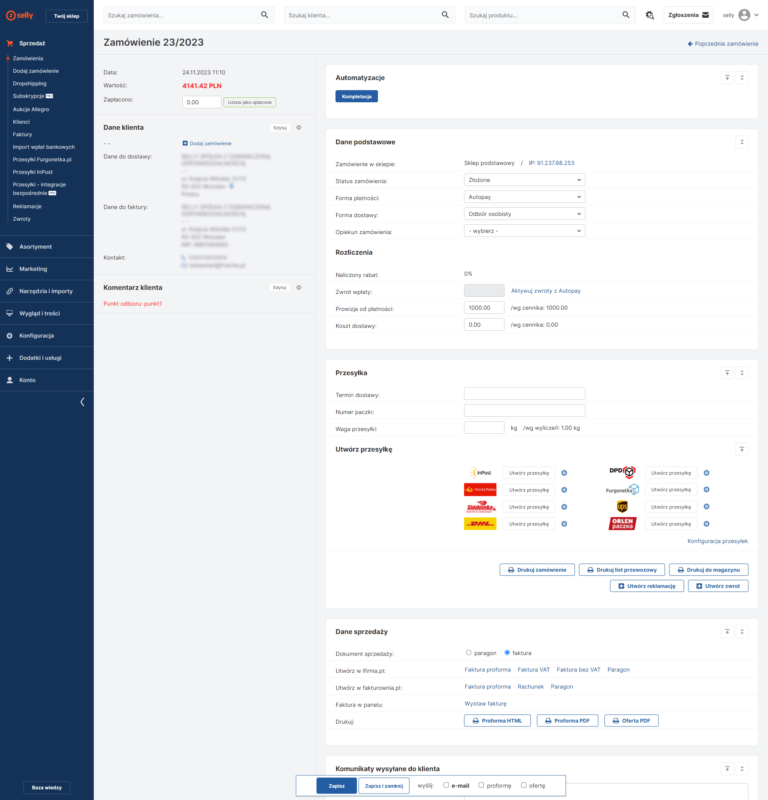Open Konfiguracja przesyłek link
Screen dimensions: 768x800
click(x=717, y=541)
